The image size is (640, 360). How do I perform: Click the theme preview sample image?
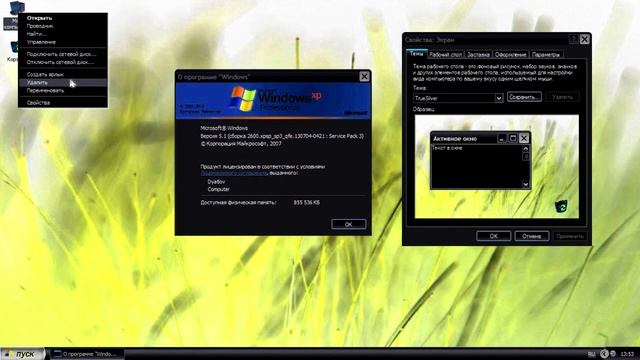[497, 167]
